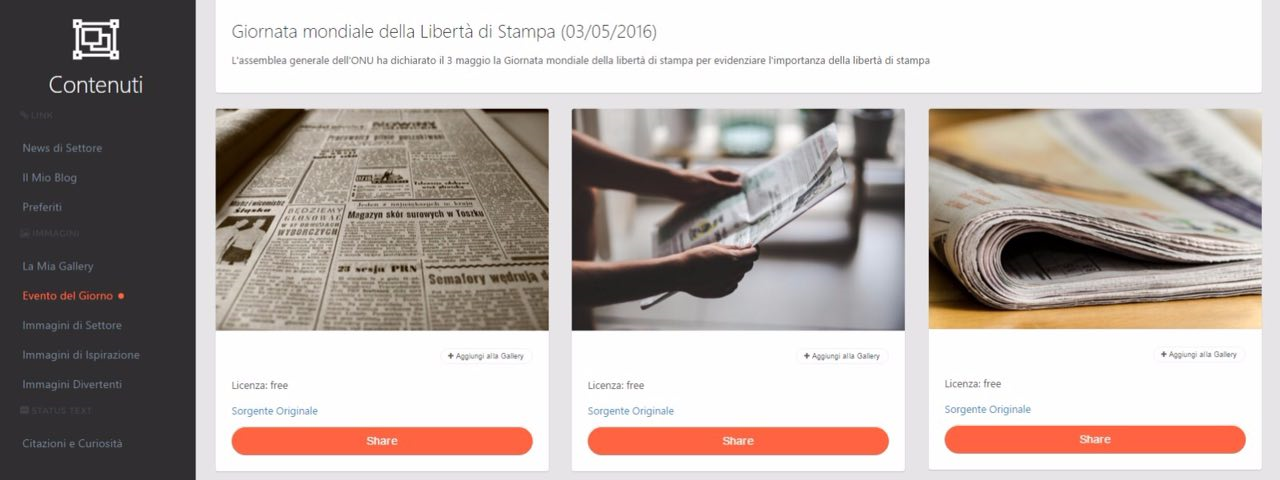Add old newspaper image to Gallery
Screen dimensions: 1280x480
point(486,356)
